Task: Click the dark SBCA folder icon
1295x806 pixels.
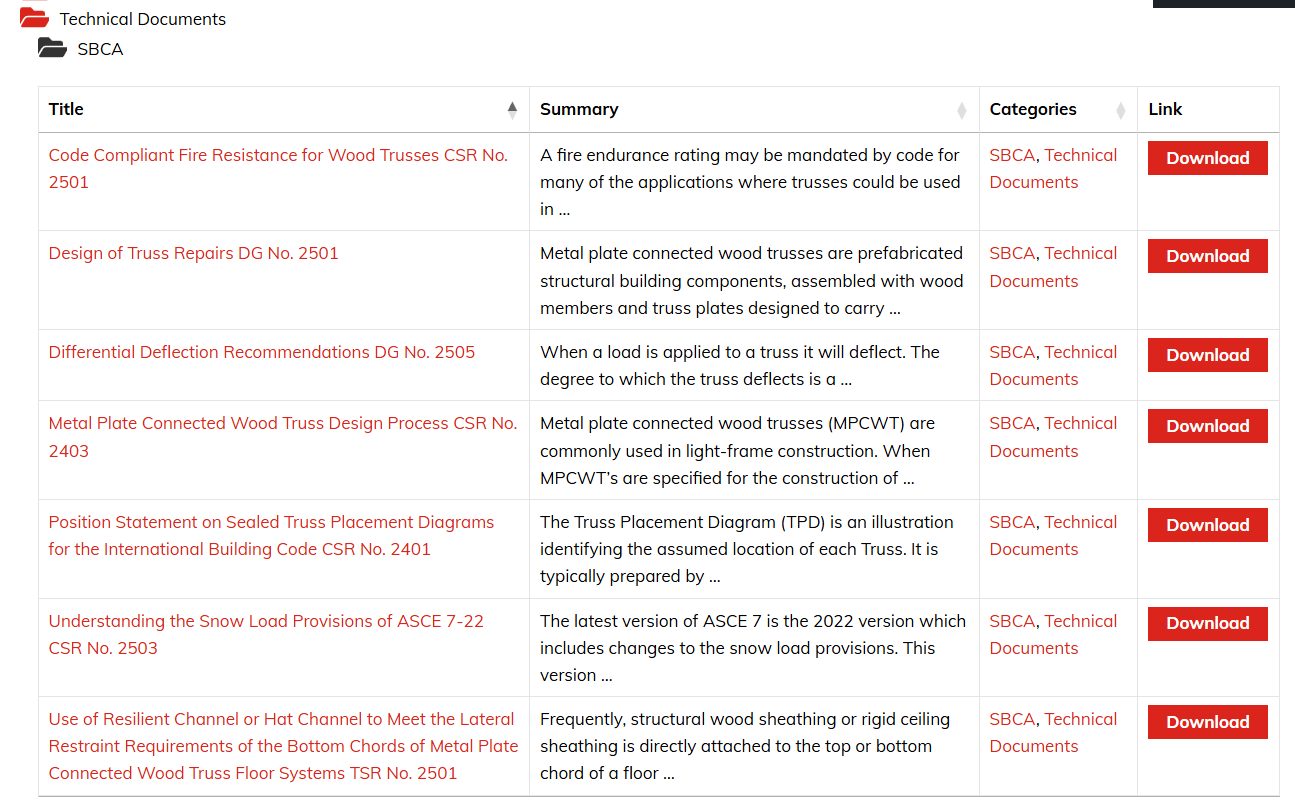Action: (x=52, y=48)
